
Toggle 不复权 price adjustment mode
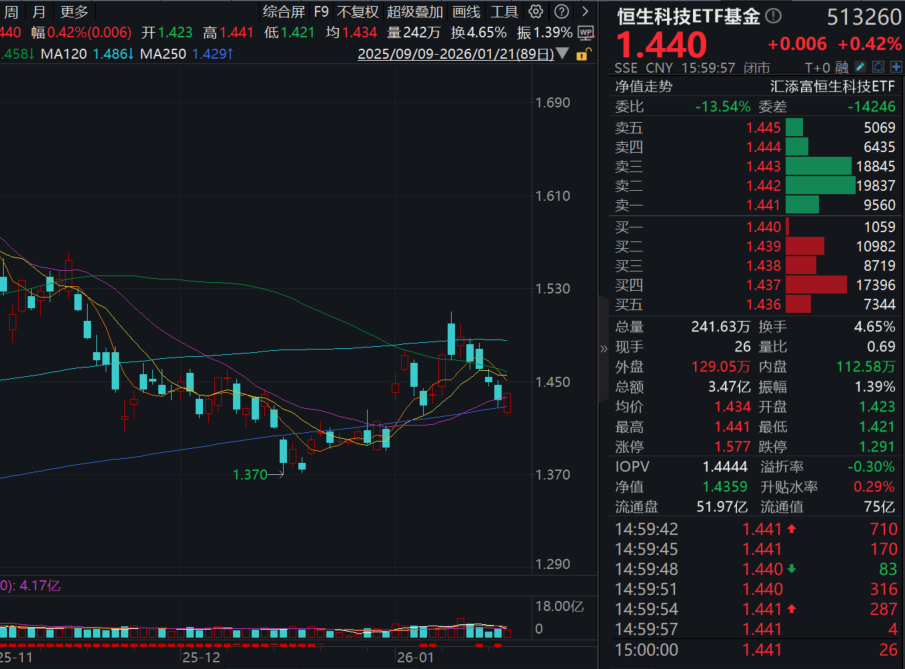[357, 12]
